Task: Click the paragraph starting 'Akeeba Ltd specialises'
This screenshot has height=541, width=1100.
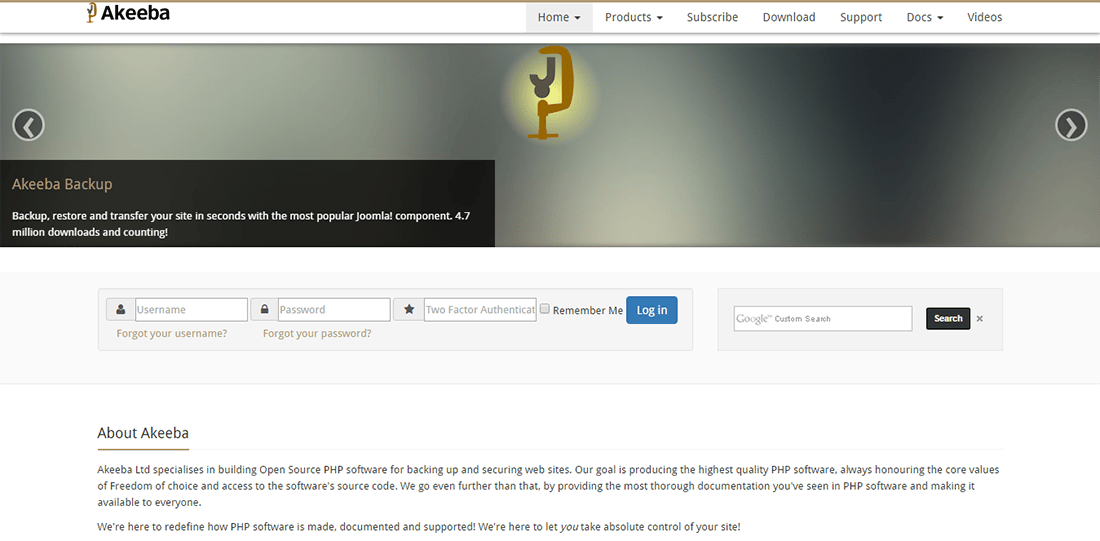Action: (548, 486)
